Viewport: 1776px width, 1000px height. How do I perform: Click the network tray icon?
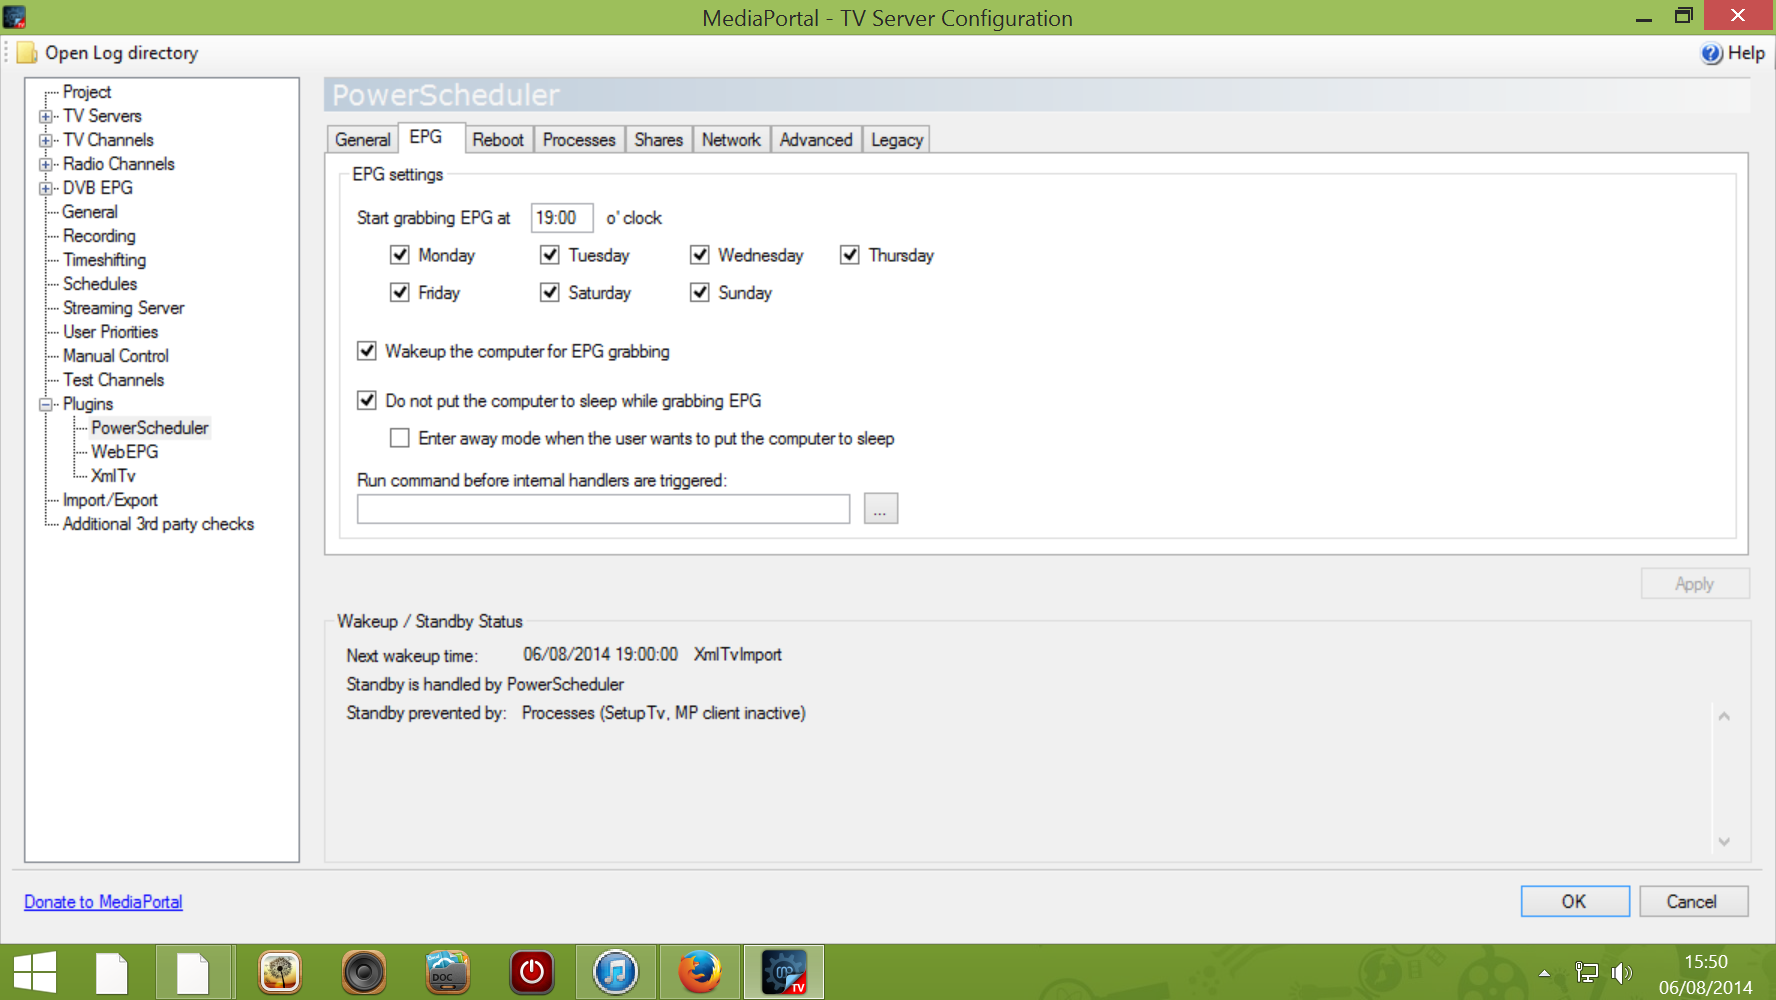click(1586, 973)
